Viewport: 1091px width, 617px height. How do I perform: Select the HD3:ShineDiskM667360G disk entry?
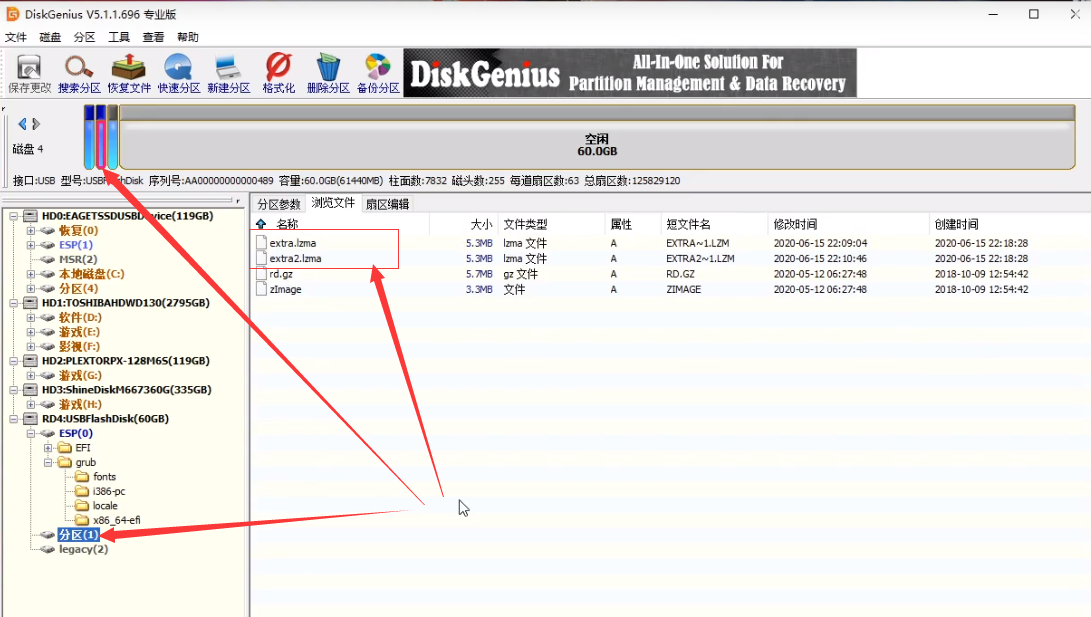click(x=127, y=390)
